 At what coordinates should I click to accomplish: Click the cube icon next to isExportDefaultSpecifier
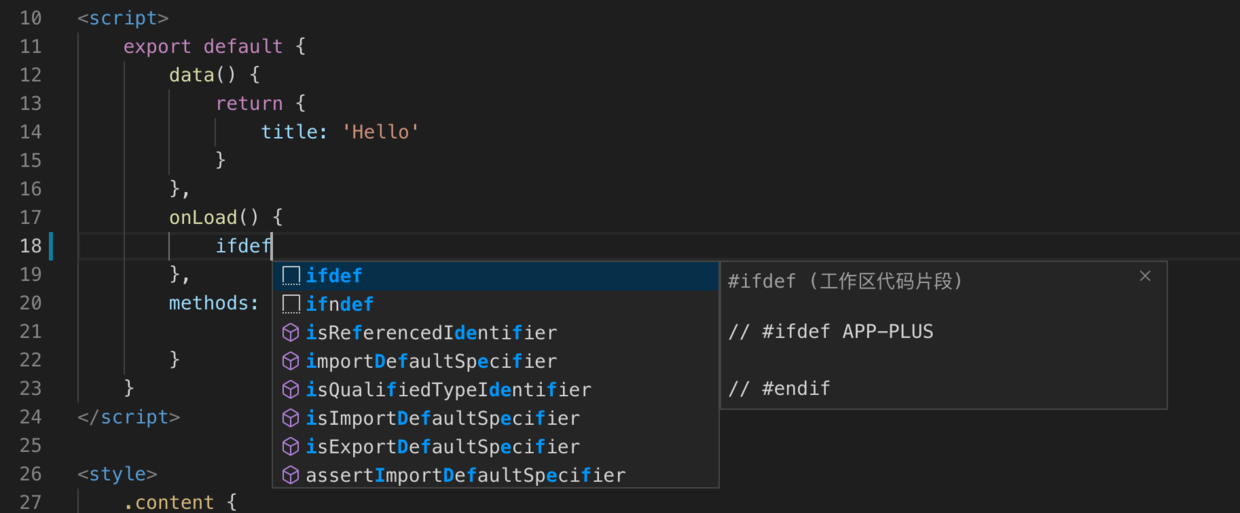pos(291,446)
